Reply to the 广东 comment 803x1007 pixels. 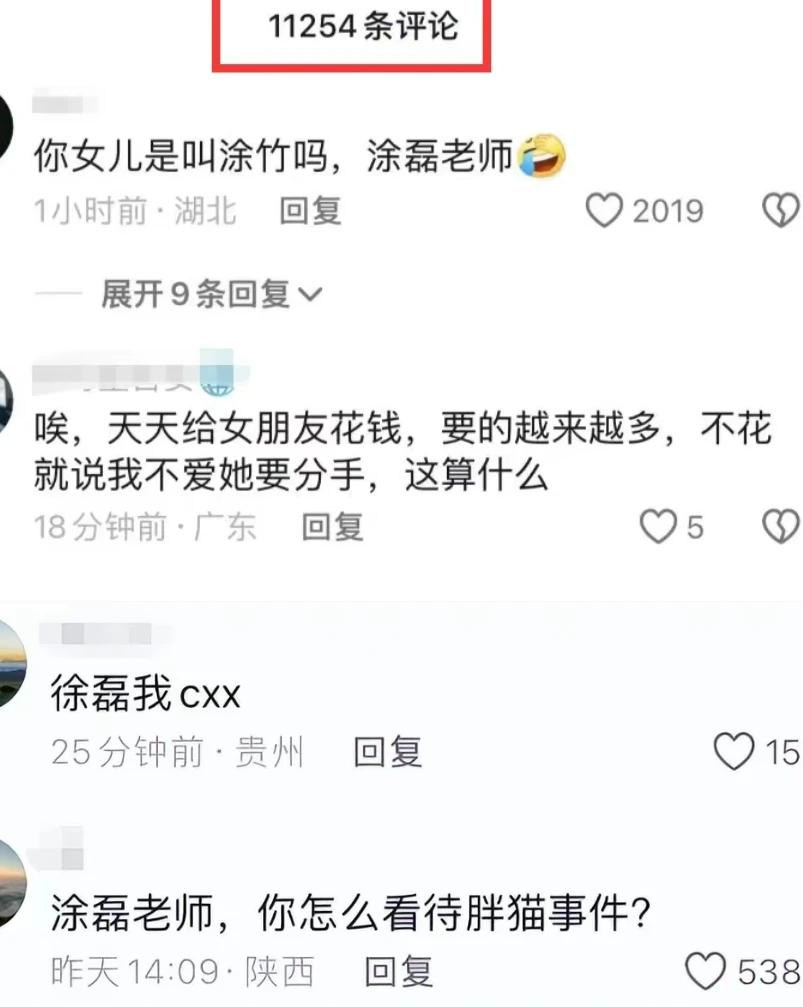tap(333, 527)
